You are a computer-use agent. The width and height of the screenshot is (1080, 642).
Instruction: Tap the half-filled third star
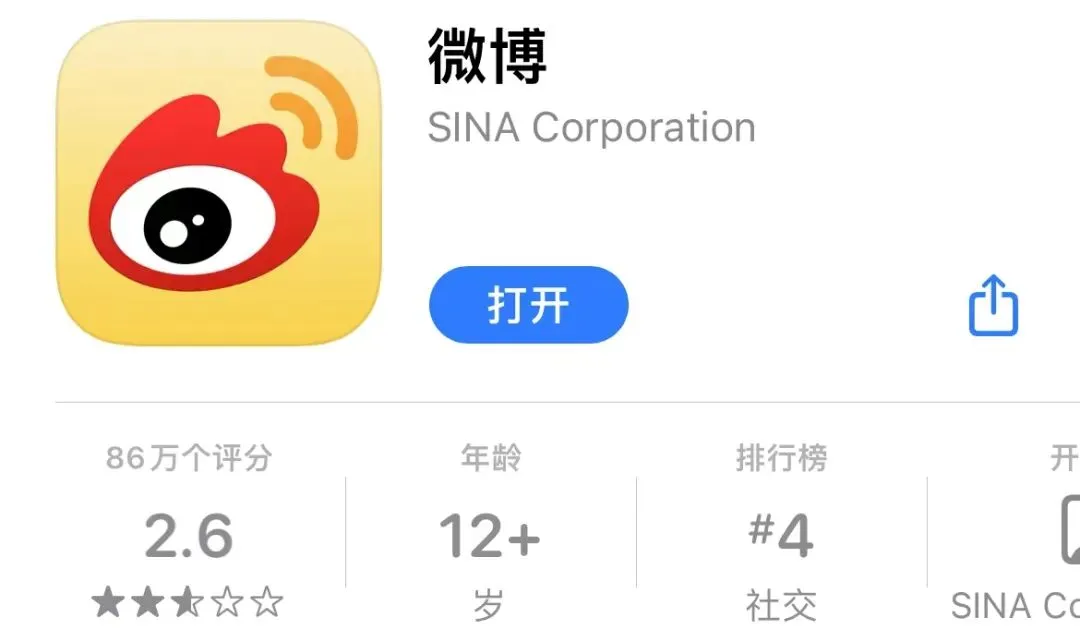coord(187,602)
